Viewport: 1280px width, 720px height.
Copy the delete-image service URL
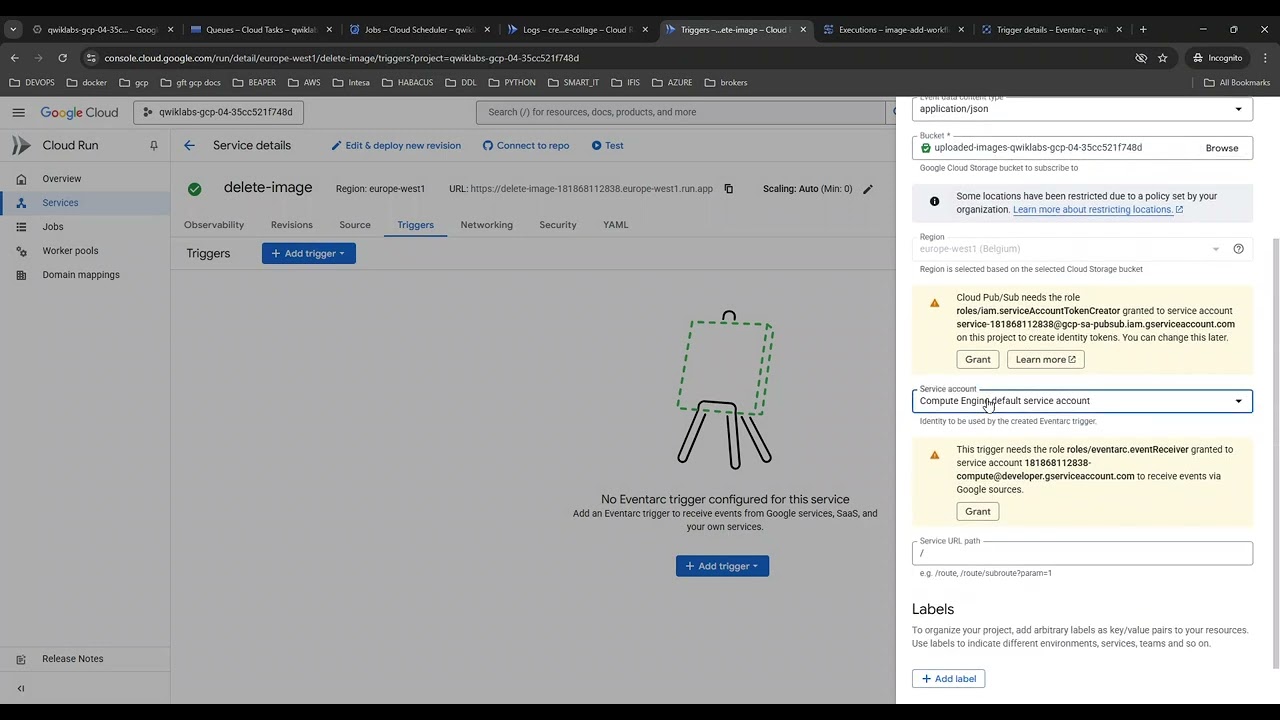point(729,189)
